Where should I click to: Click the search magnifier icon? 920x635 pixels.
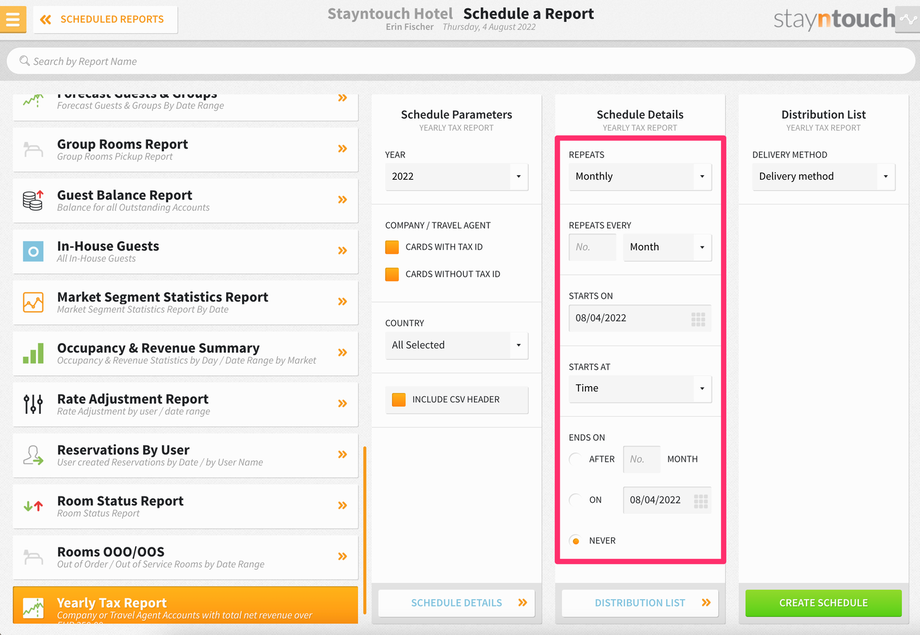coord(24,61)
